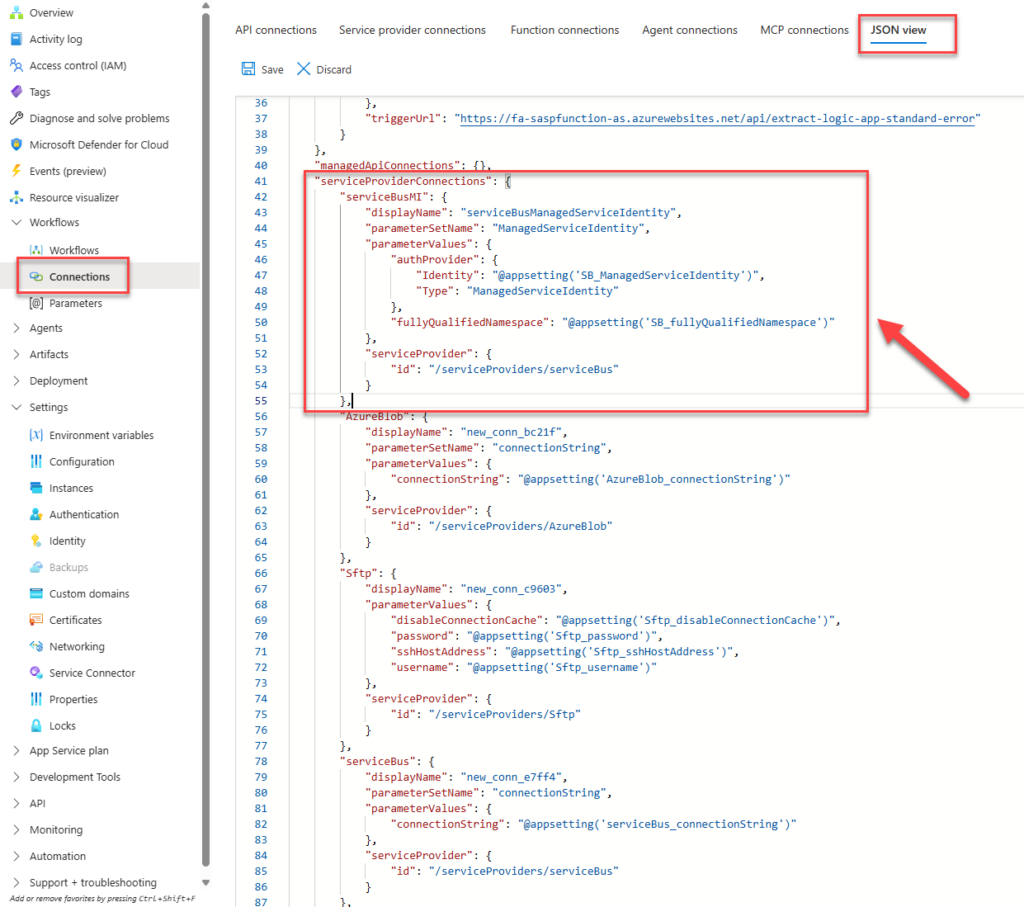
Task: Click the Service Connector icon
Action: coord(37,673)
